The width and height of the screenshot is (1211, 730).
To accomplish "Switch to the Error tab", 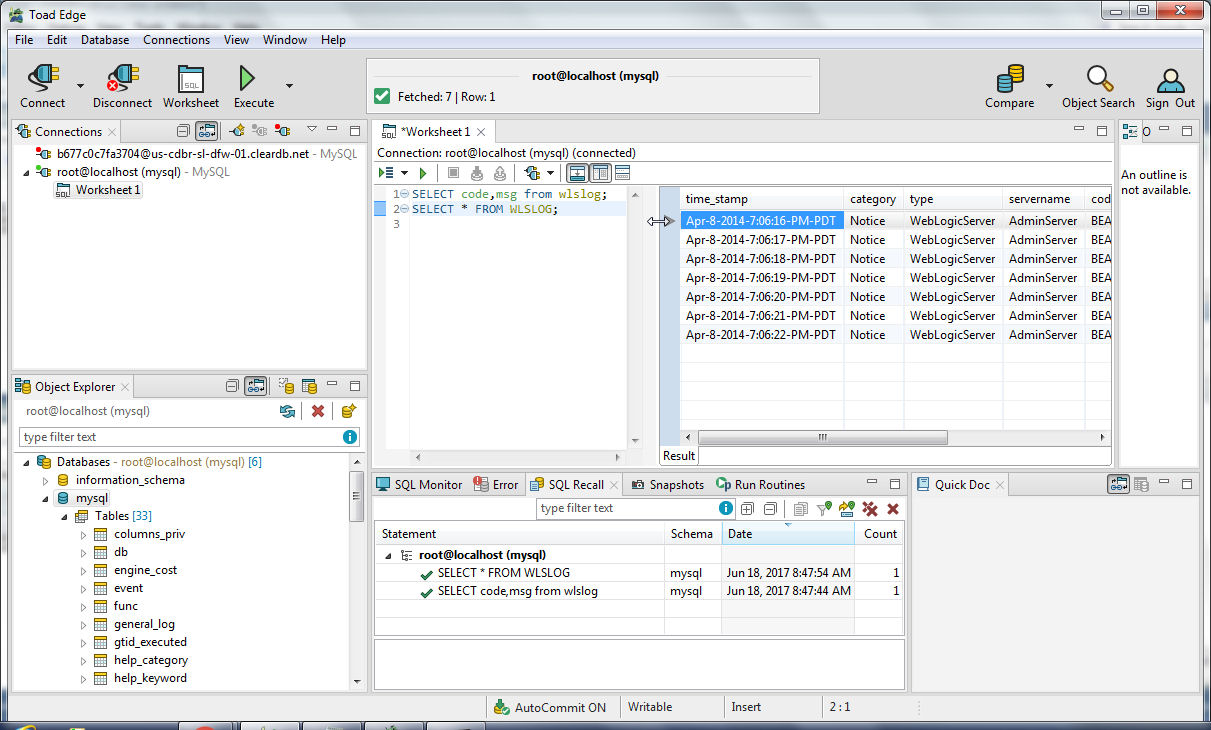I will [496, 484].
